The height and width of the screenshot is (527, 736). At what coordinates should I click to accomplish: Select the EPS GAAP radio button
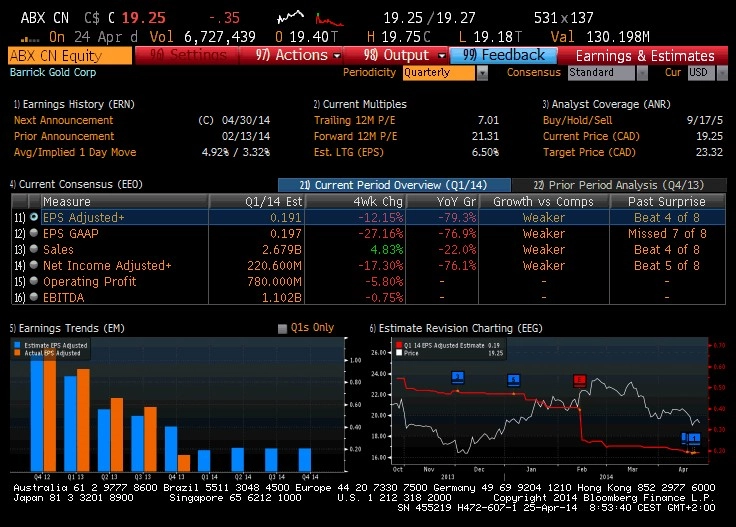(x=34, y=233)
